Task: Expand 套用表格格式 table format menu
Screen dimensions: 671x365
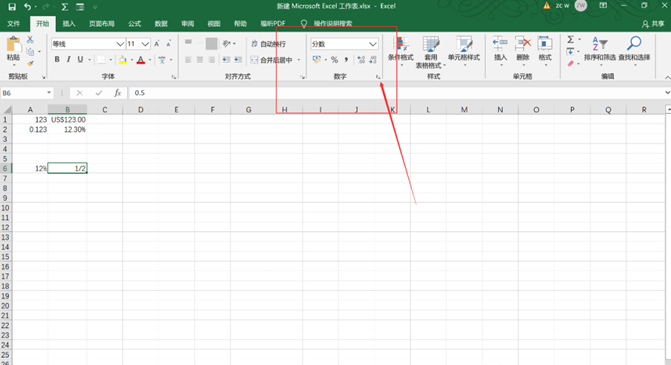Action: click(431, 52)
